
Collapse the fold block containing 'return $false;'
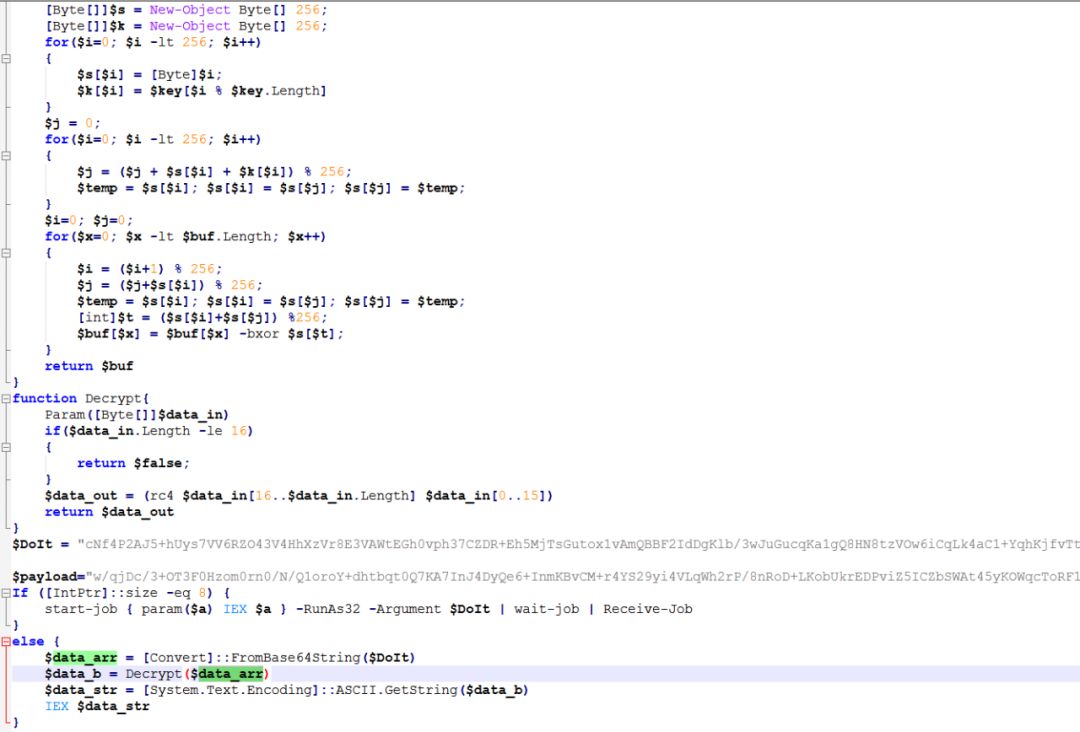pos(6,447)
